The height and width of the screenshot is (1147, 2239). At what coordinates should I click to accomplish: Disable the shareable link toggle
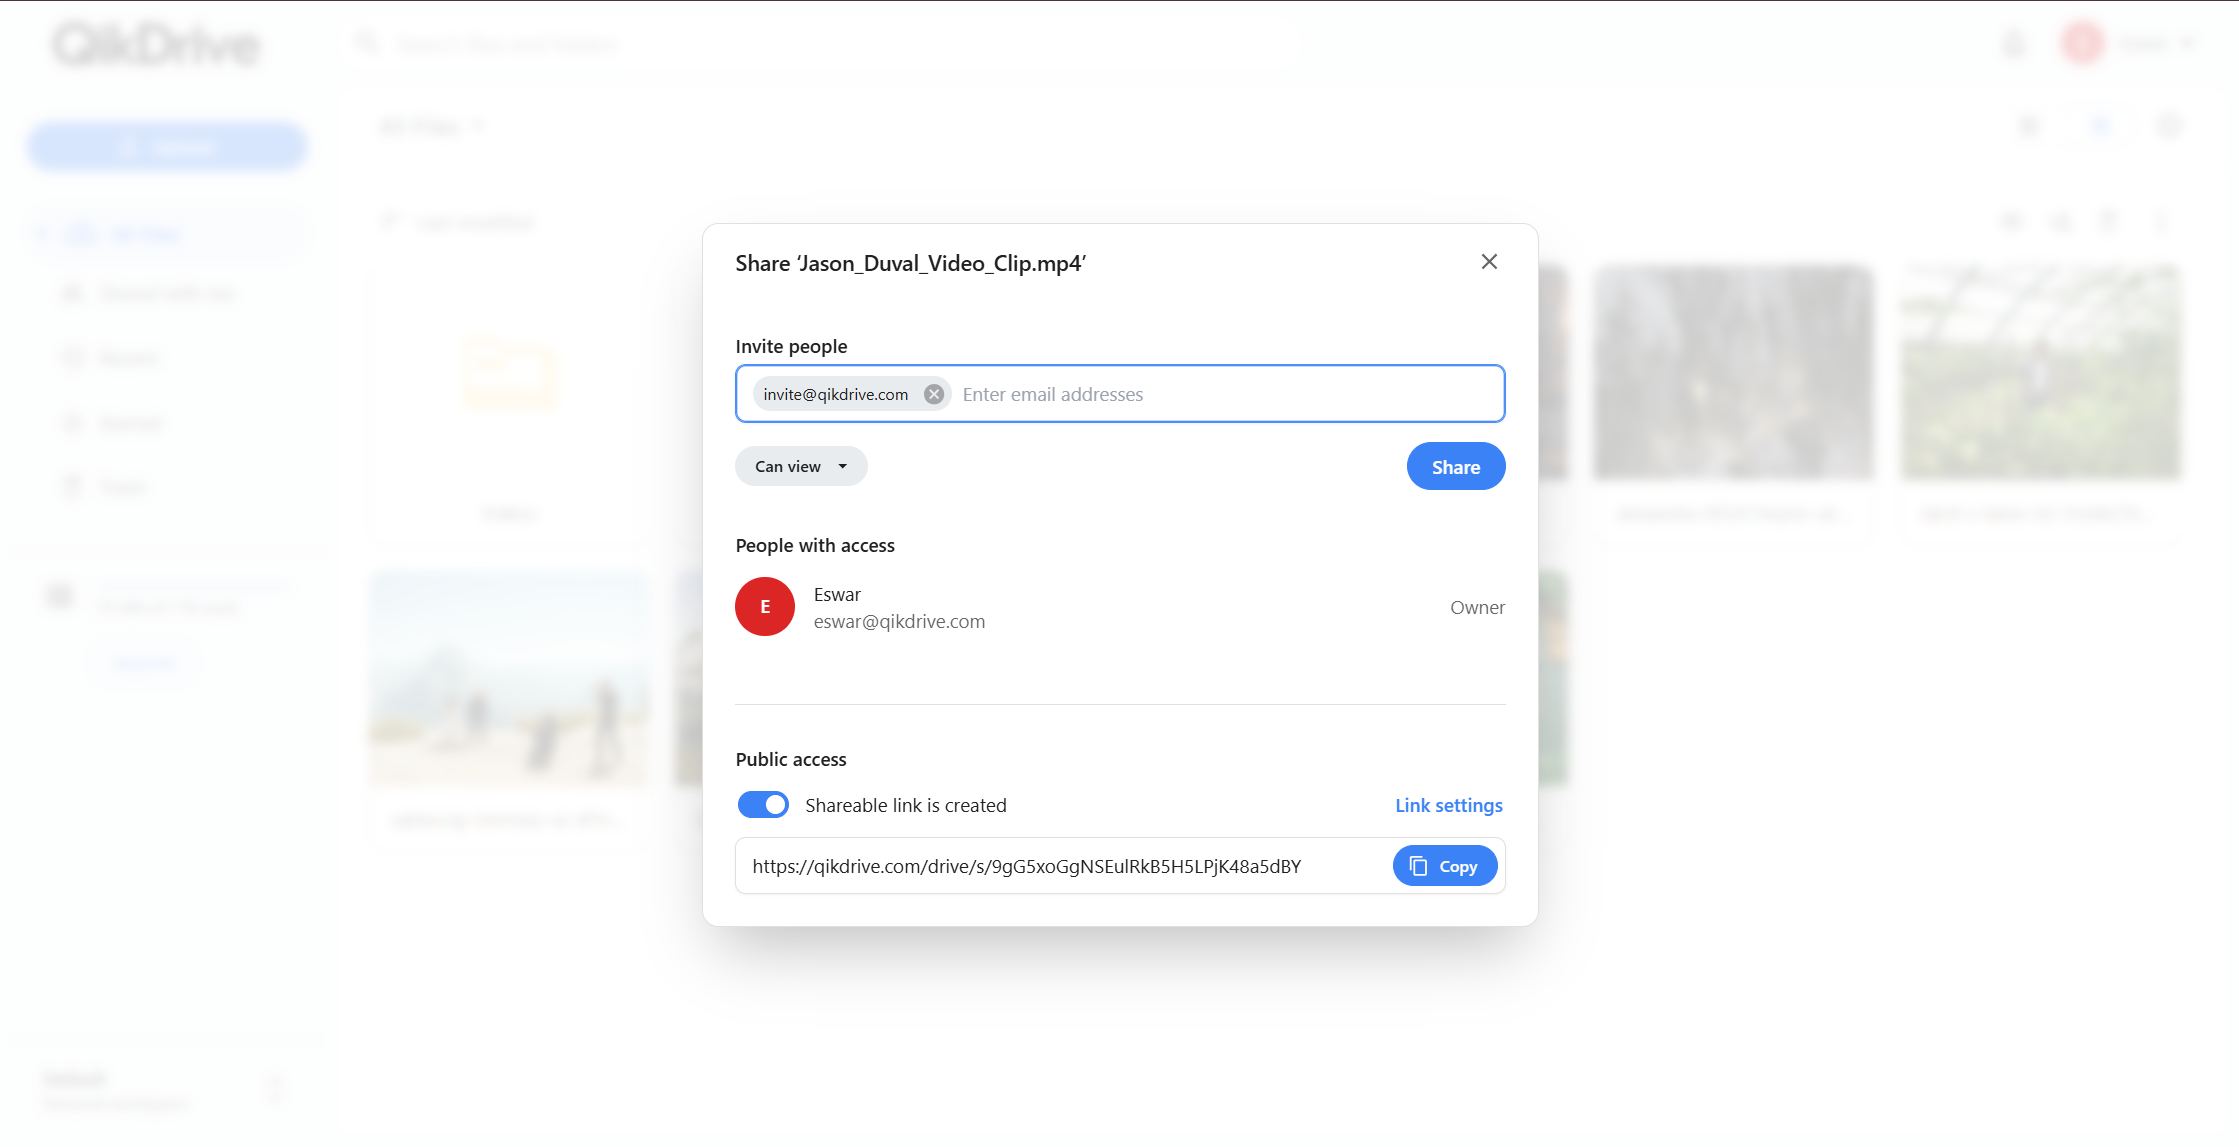[763, 805]
